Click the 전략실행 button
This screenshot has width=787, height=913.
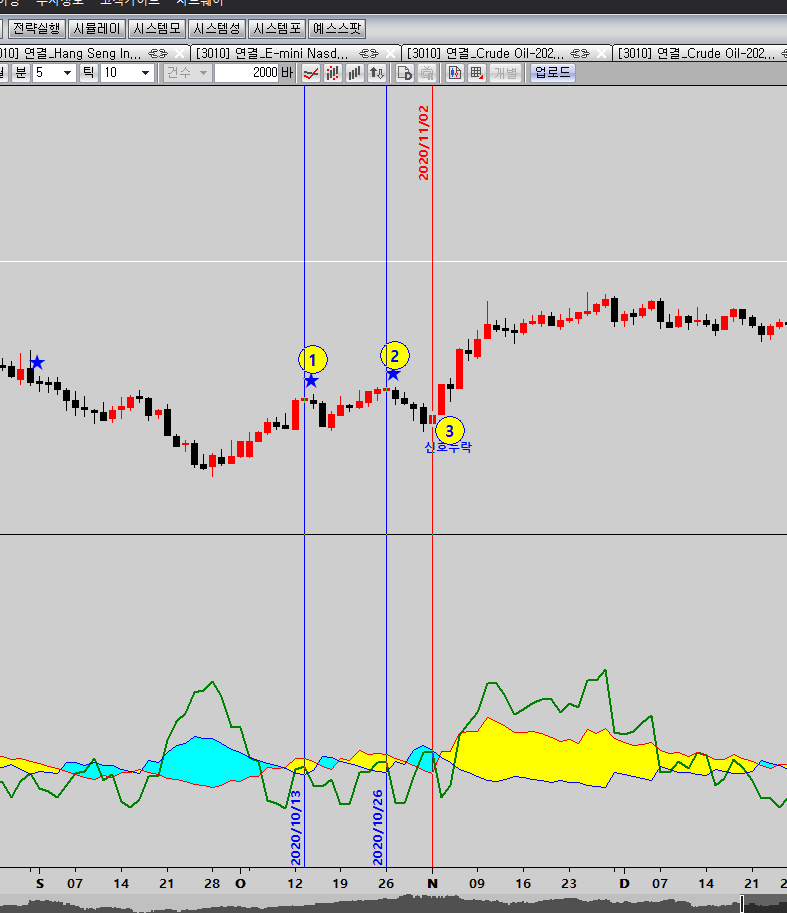click(x=37, y=29)
